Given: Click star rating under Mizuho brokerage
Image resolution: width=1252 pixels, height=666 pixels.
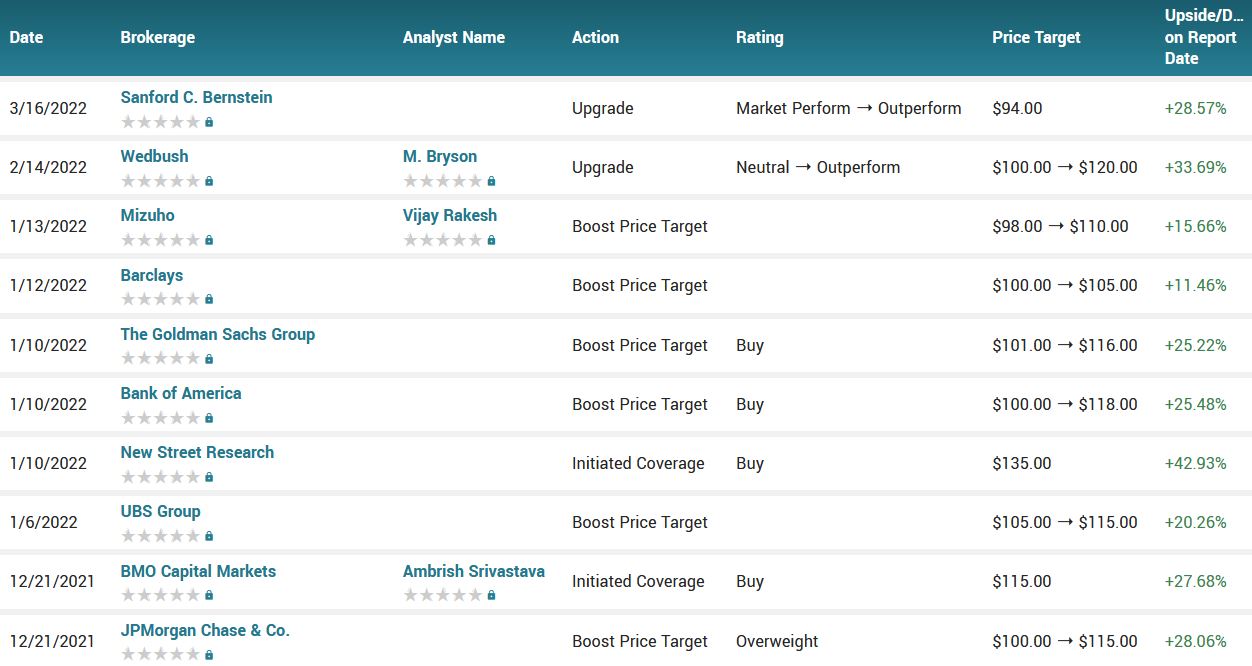Looking at the screenshot, I should point(160,240).
